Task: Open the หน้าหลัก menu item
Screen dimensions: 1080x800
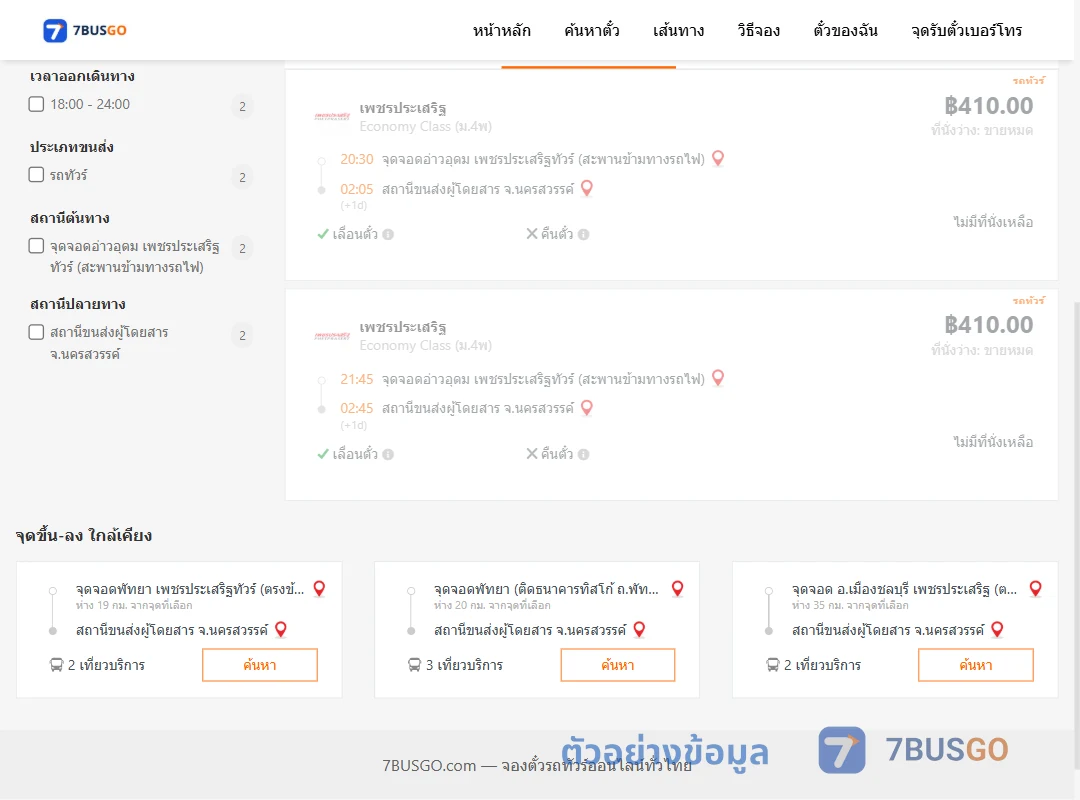Action: (x=501, y=30)
